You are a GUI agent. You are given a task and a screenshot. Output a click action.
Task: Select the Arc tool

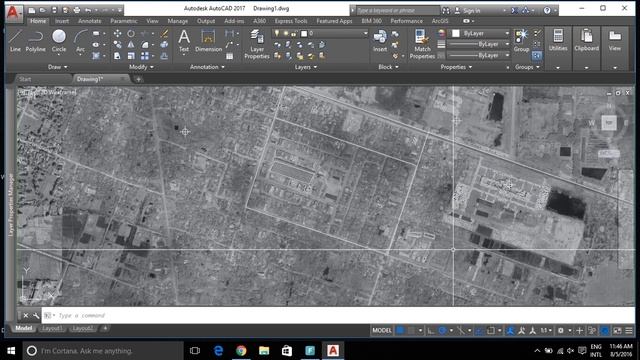[x=80, y=41]
